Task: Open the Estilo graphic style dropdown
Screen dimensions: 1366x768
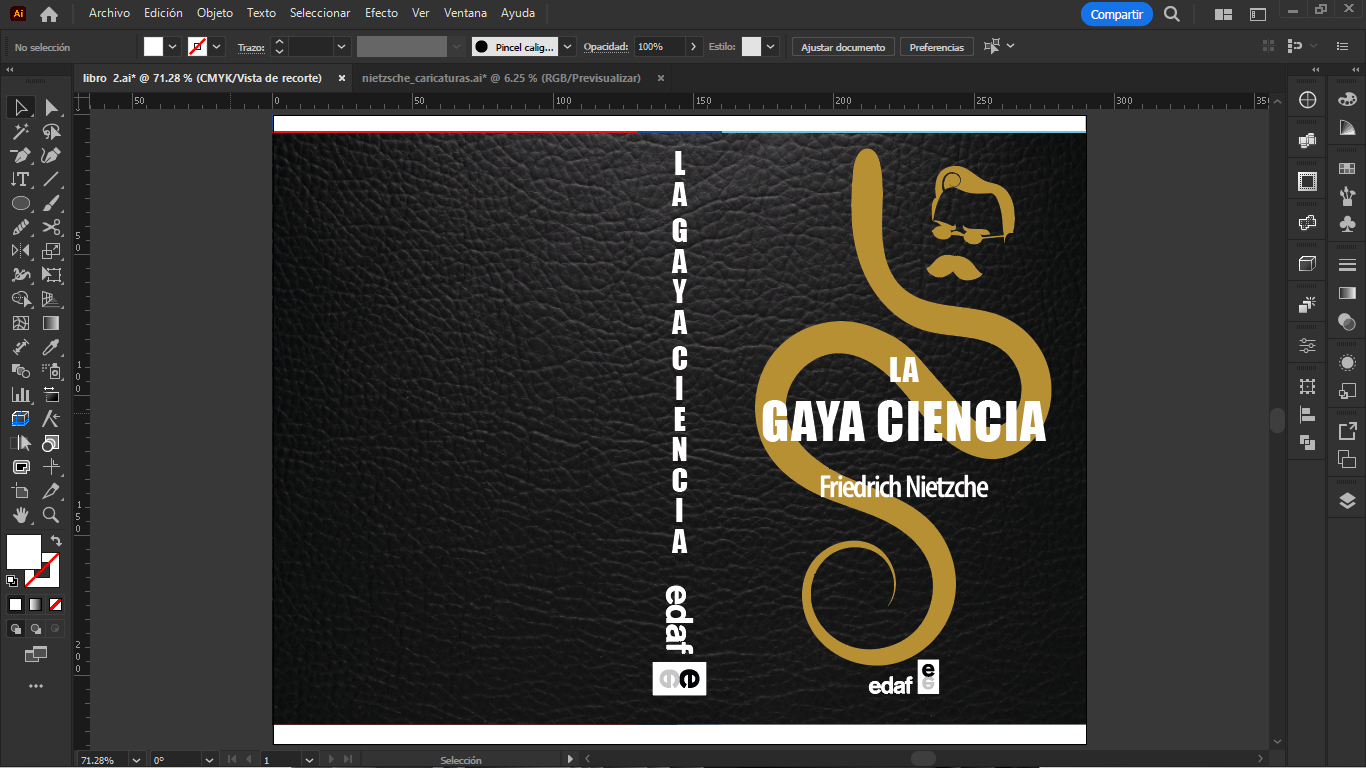Action: coord(771,47)
